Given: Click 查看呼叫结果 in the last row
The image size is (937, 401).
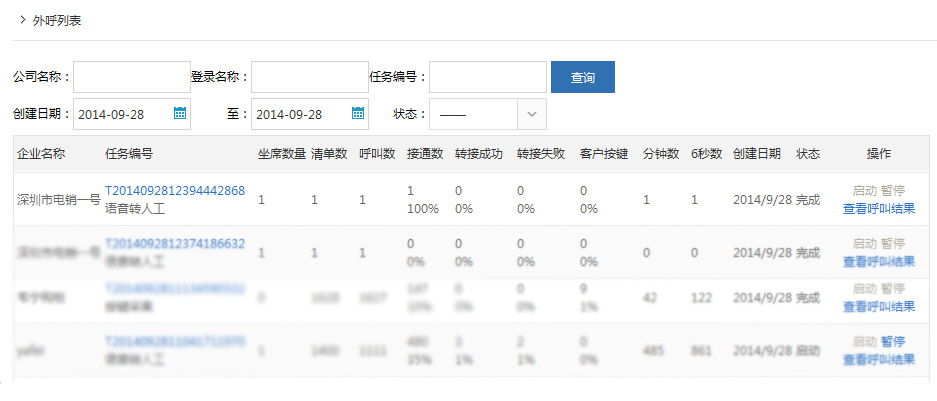Looking at the screenshot, I should [x=878, y=359].
